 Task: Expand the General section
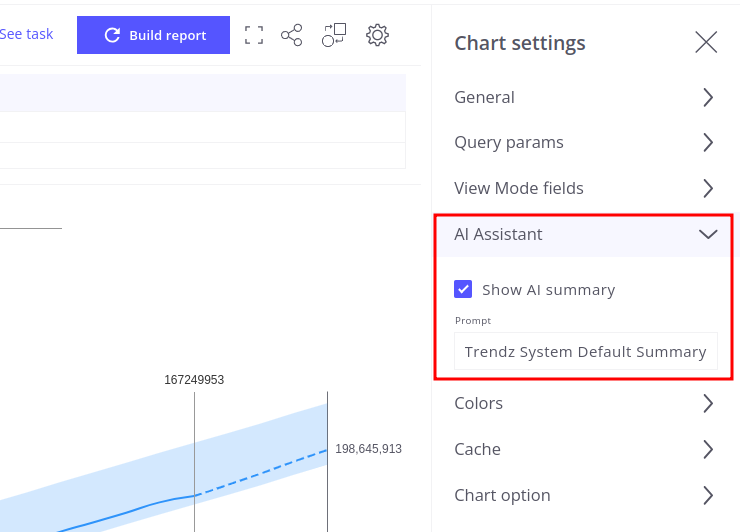coord(585,97)
